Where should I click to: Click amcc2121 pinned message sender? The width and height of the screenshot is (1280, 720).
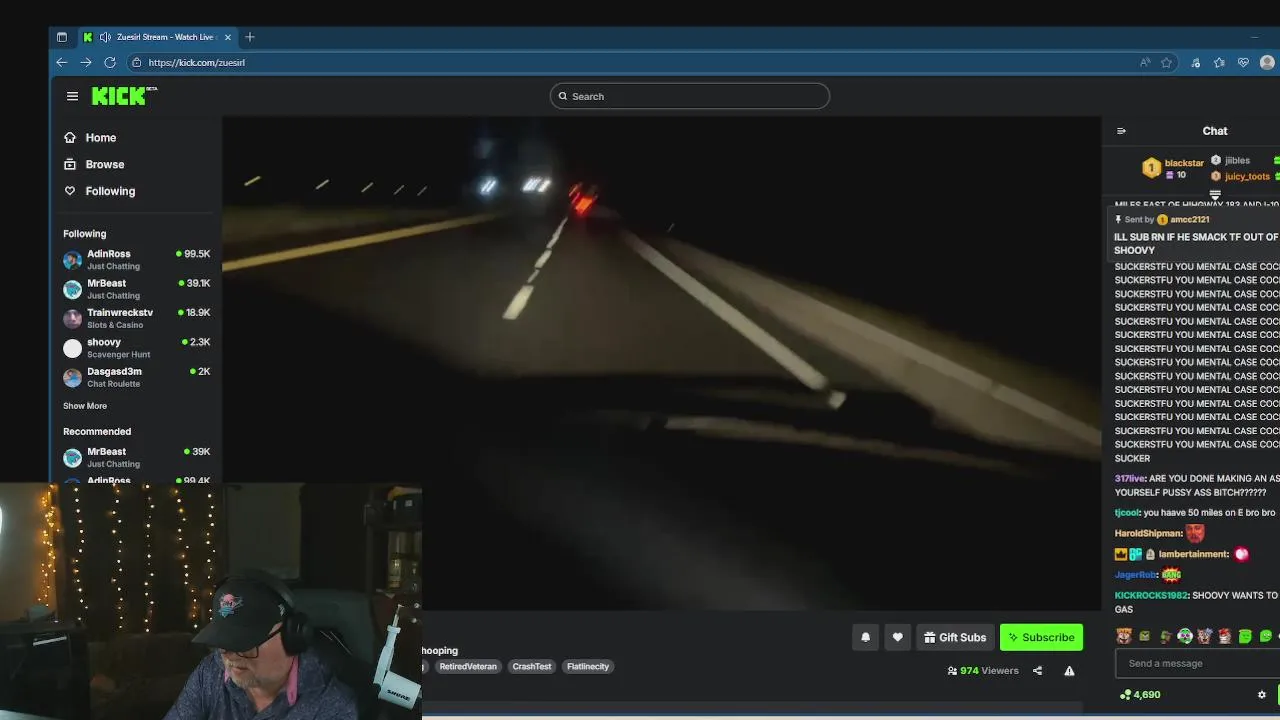tap(1190, 219)
